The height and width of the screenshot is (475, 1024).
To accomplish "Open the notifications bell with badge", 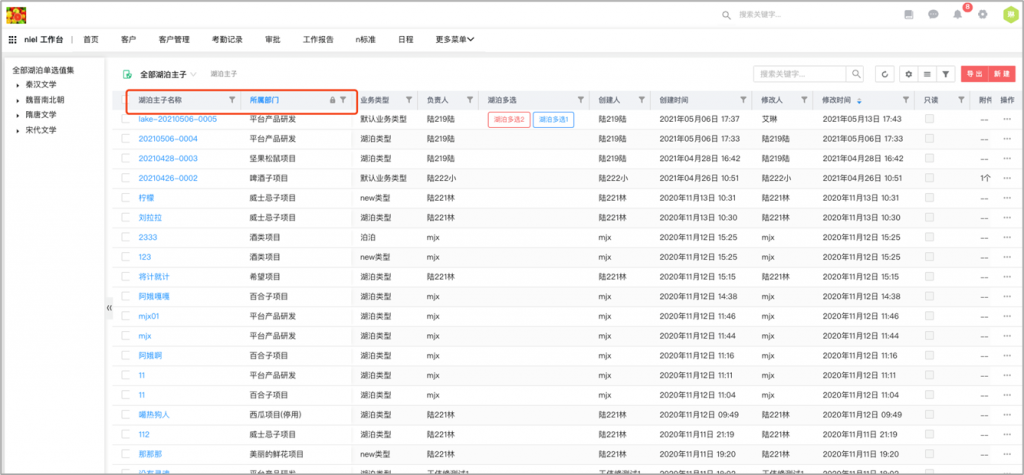I will coord(957,15).
